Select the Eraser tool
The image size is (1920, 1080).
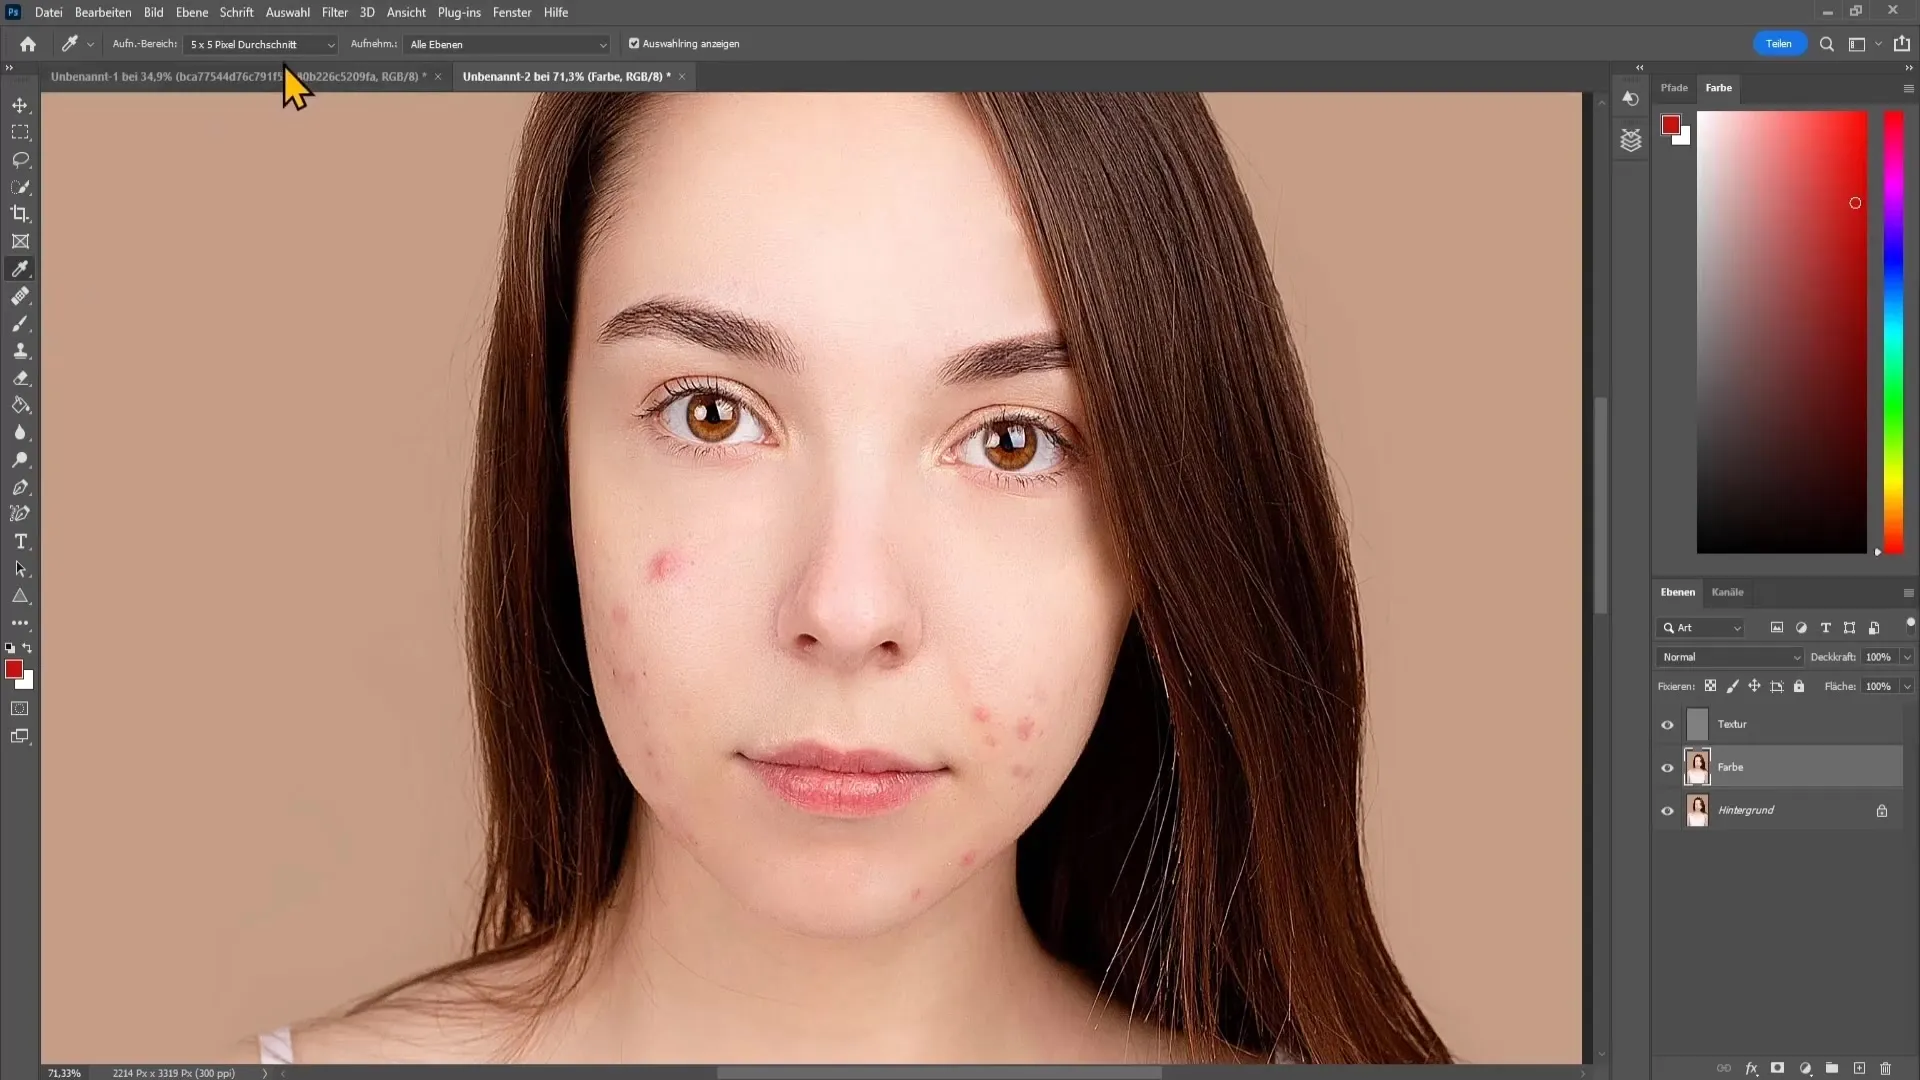[x=20, y=378]
